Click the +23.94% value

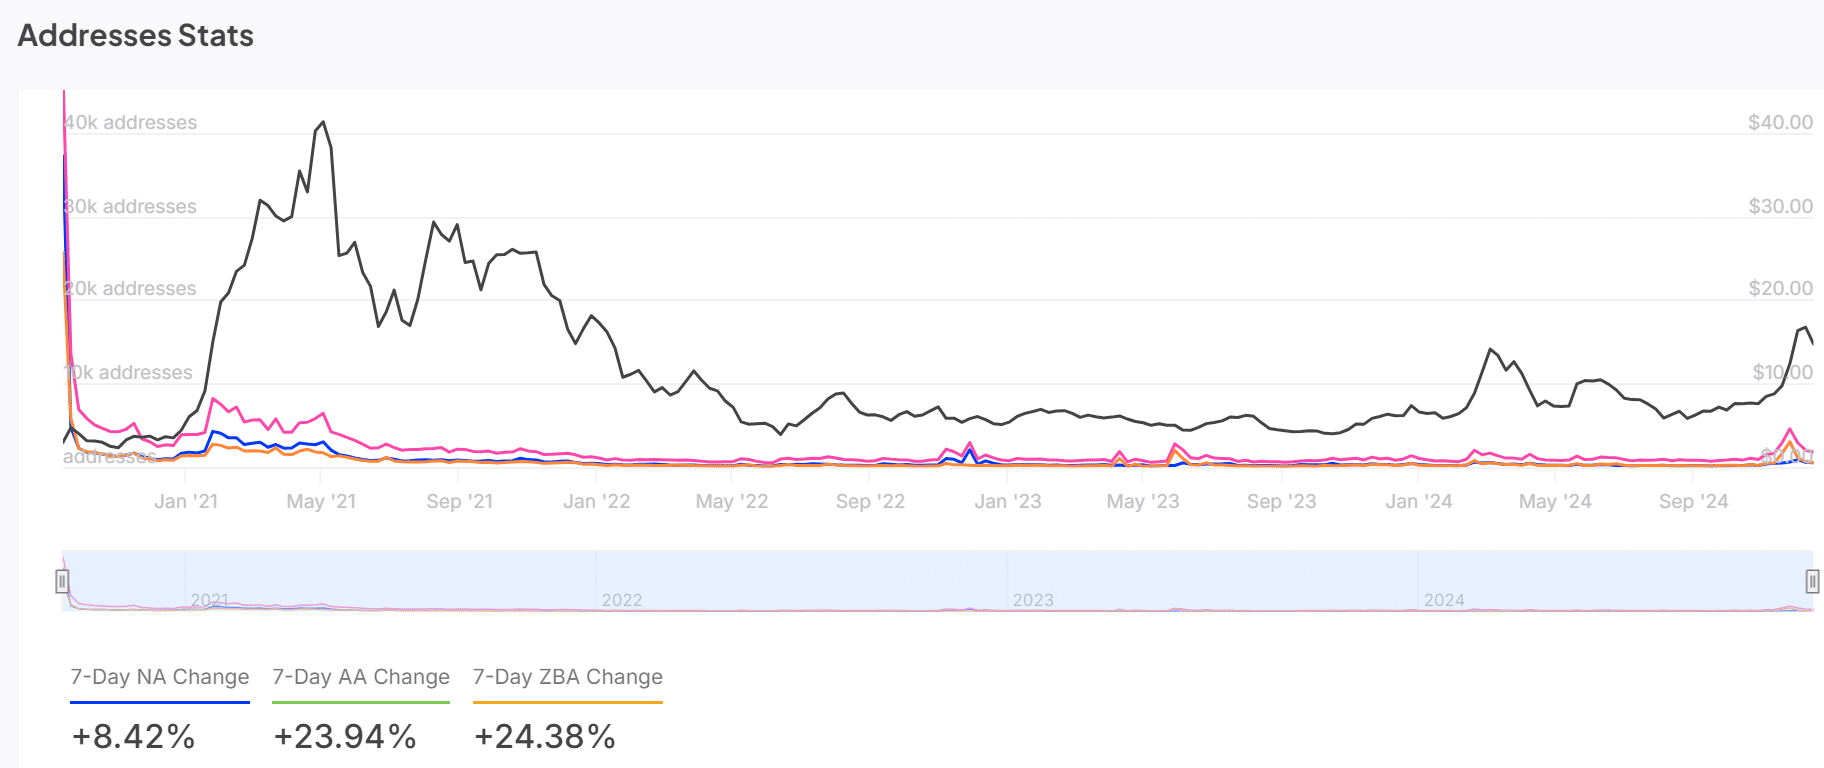(x=345, y=737)
